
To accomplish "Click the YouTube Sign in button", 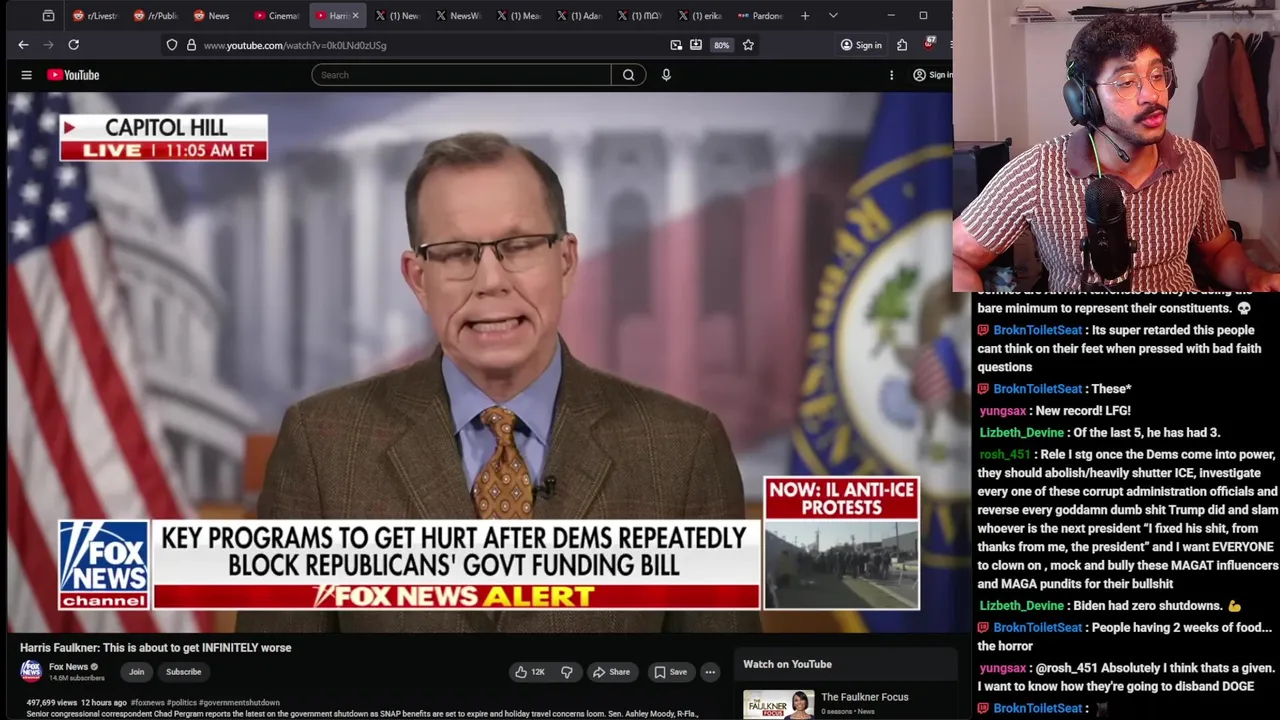I will coord(932,75).
